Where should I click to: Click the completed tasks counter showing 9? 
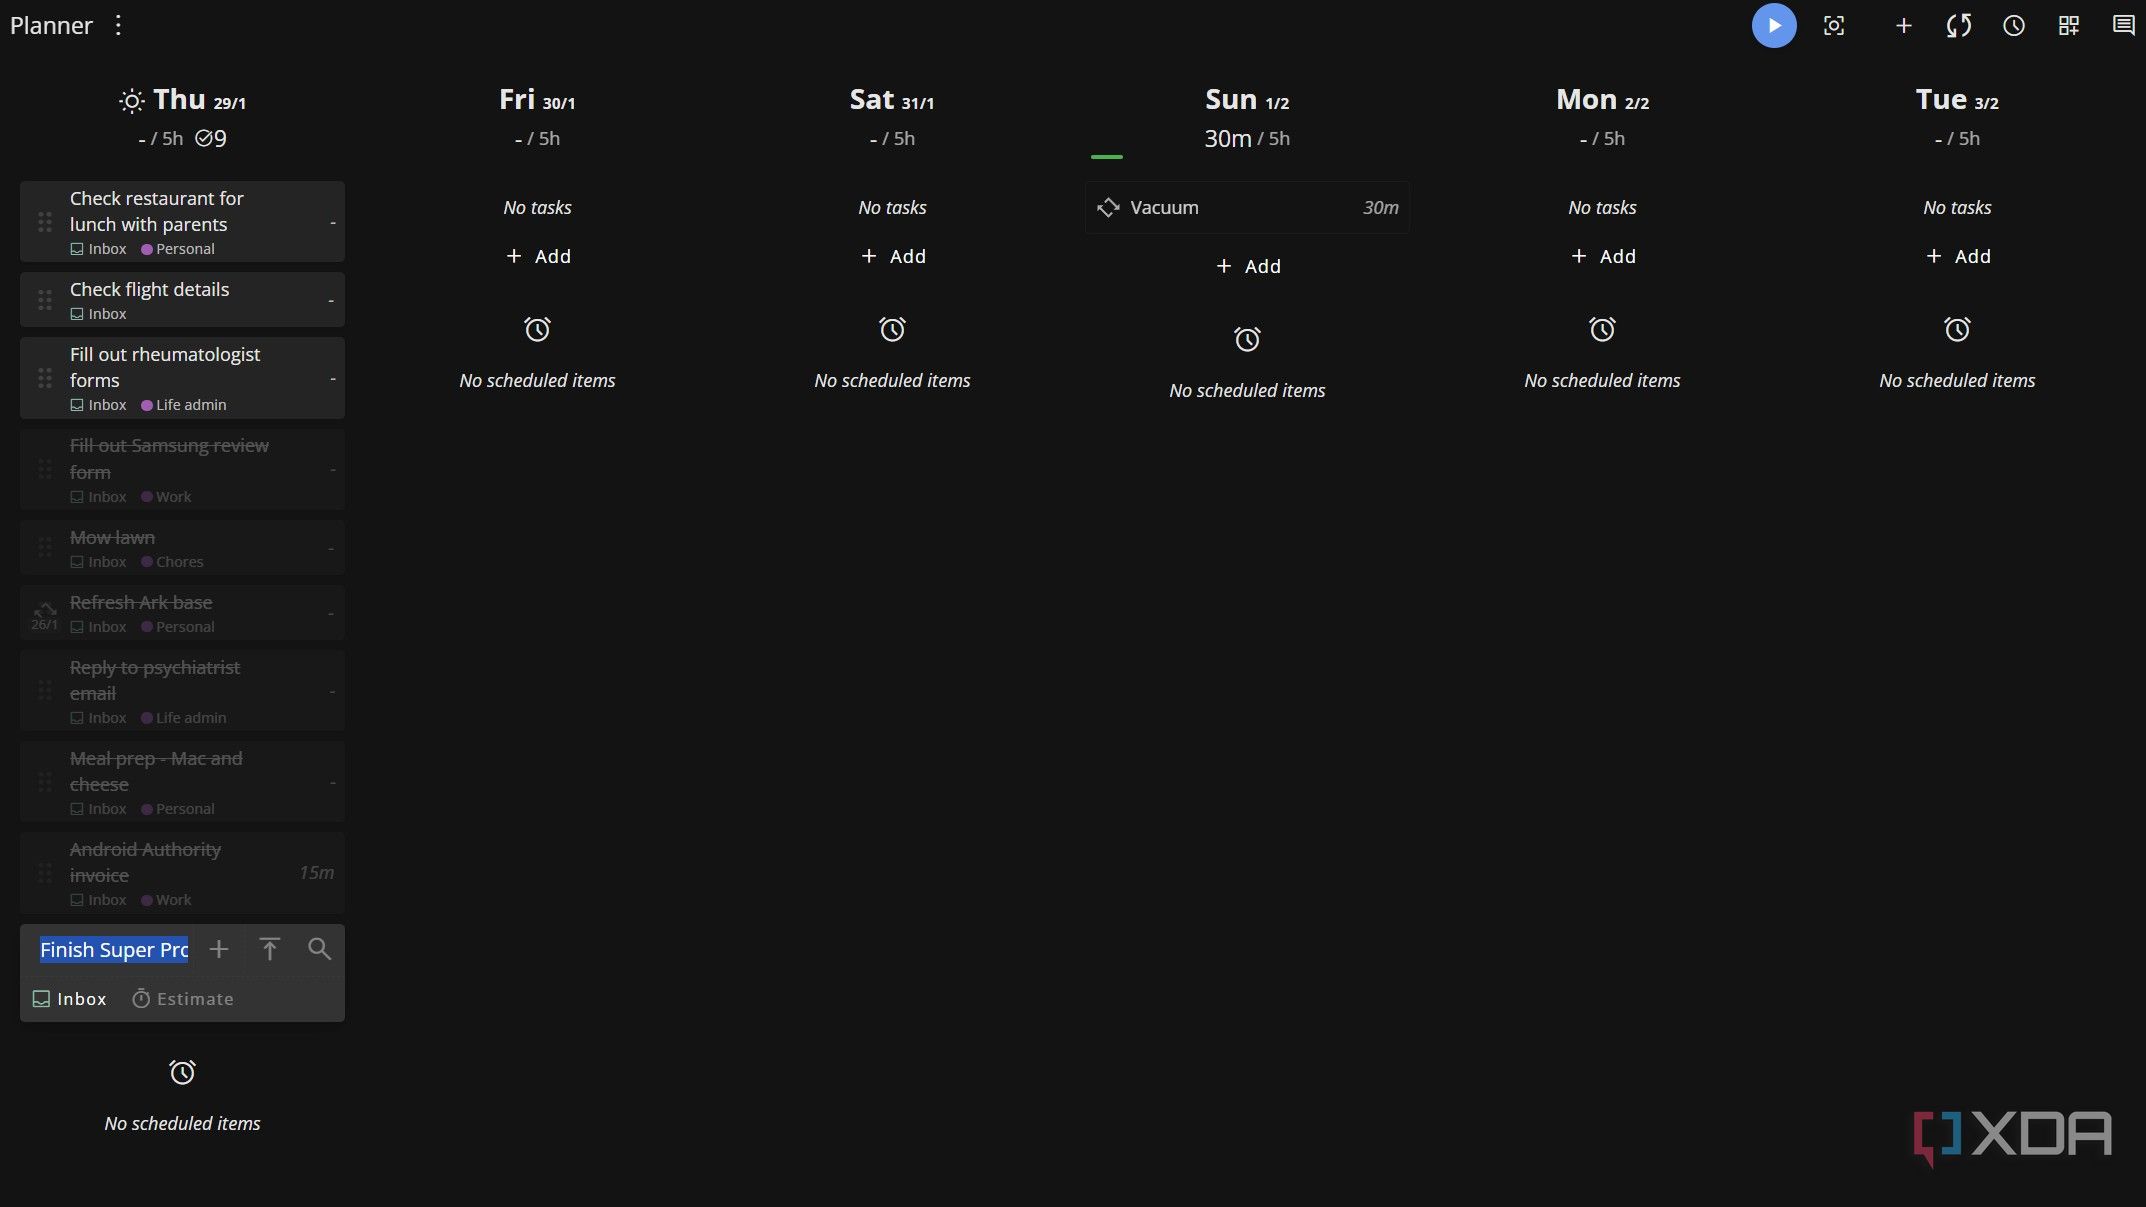tap(211, 139)
